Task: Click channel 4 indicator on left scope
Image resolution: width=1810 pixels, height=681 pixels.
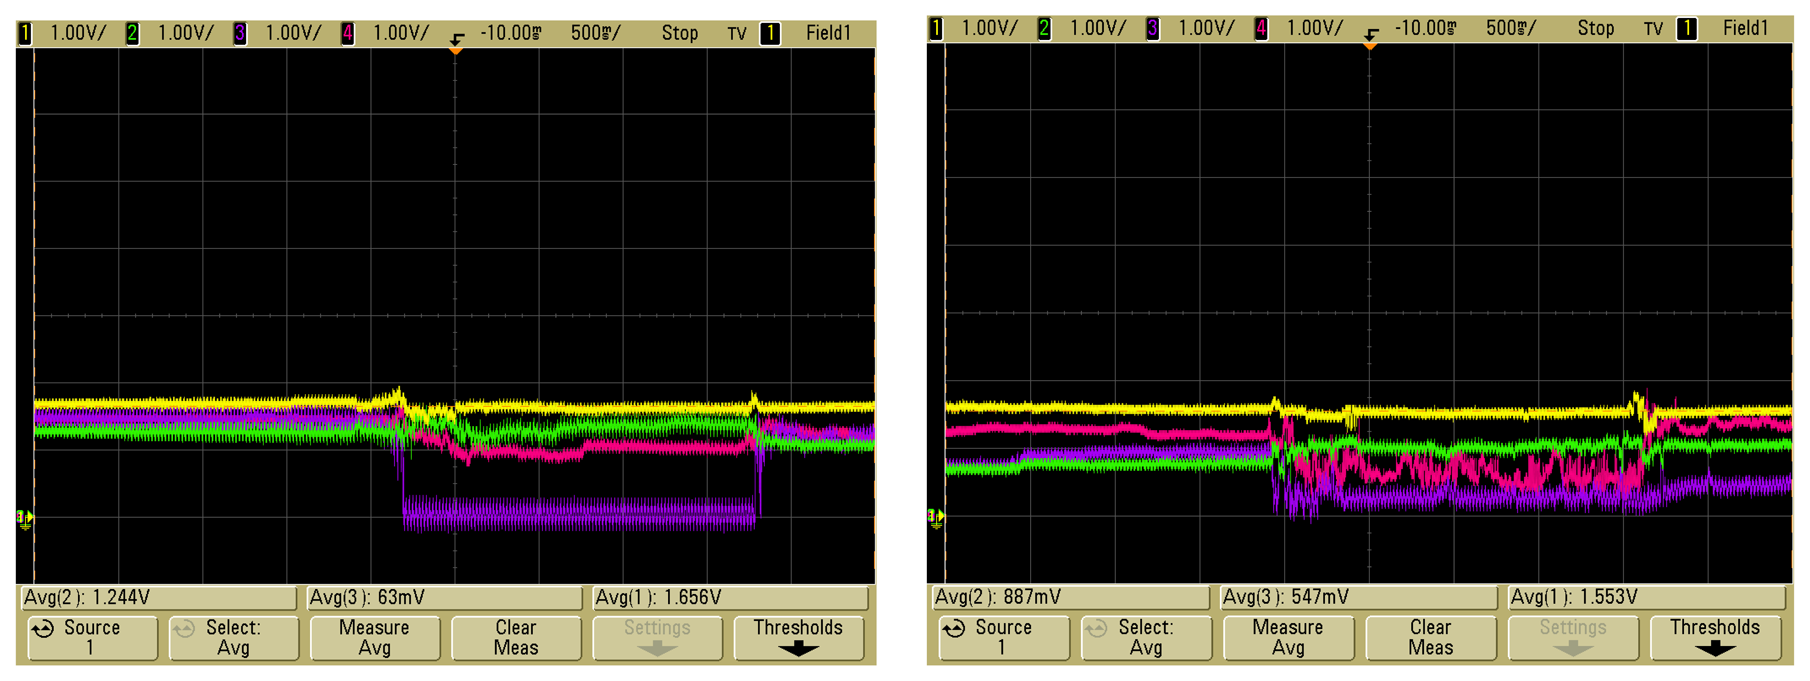Action: (347, 33)
